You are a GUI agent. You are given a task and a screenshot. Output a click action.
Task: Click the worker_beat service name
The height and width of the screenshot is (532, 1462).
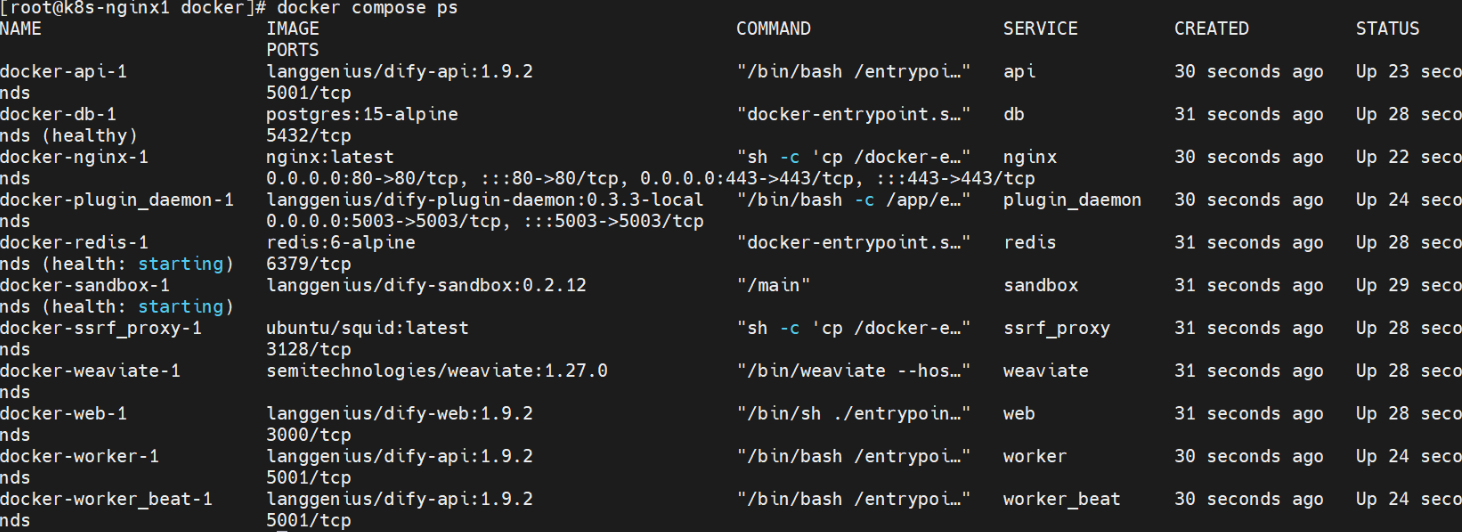click(x=1061, y=499)
